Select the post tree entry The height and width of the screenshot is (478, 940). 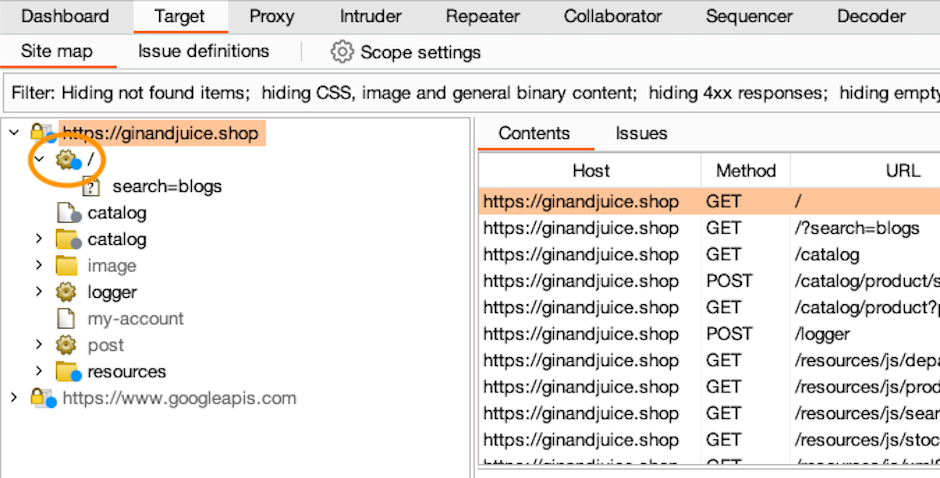tap(106, 345)
